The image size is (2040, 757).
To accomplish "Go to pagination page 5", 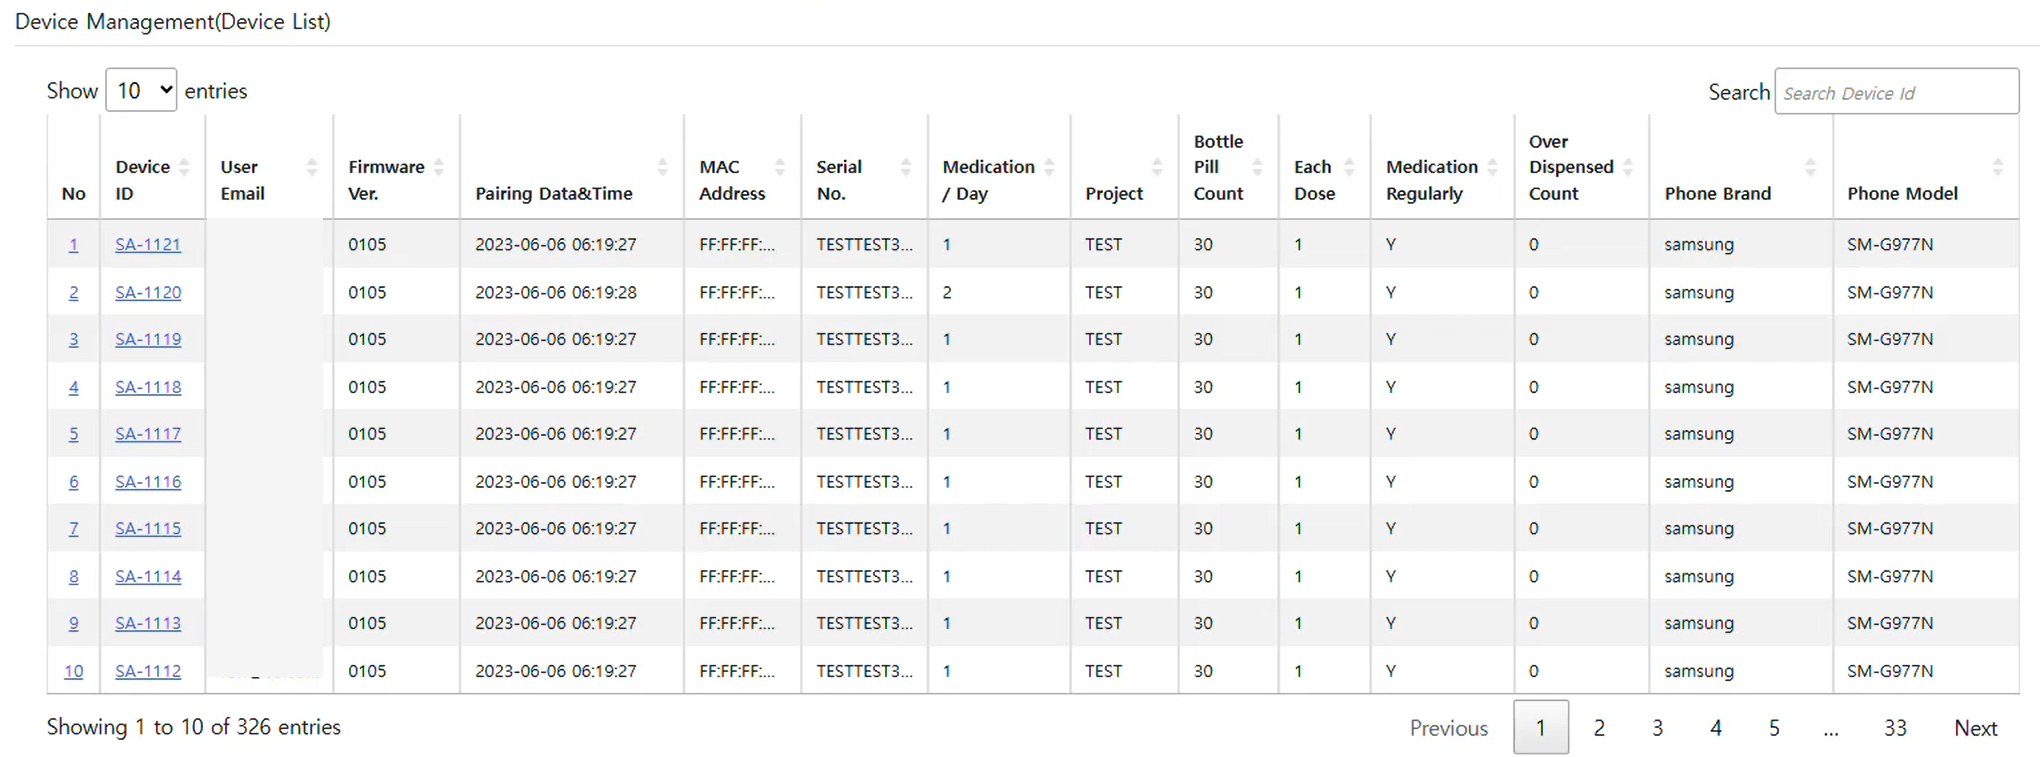I will coord(1774,728).
